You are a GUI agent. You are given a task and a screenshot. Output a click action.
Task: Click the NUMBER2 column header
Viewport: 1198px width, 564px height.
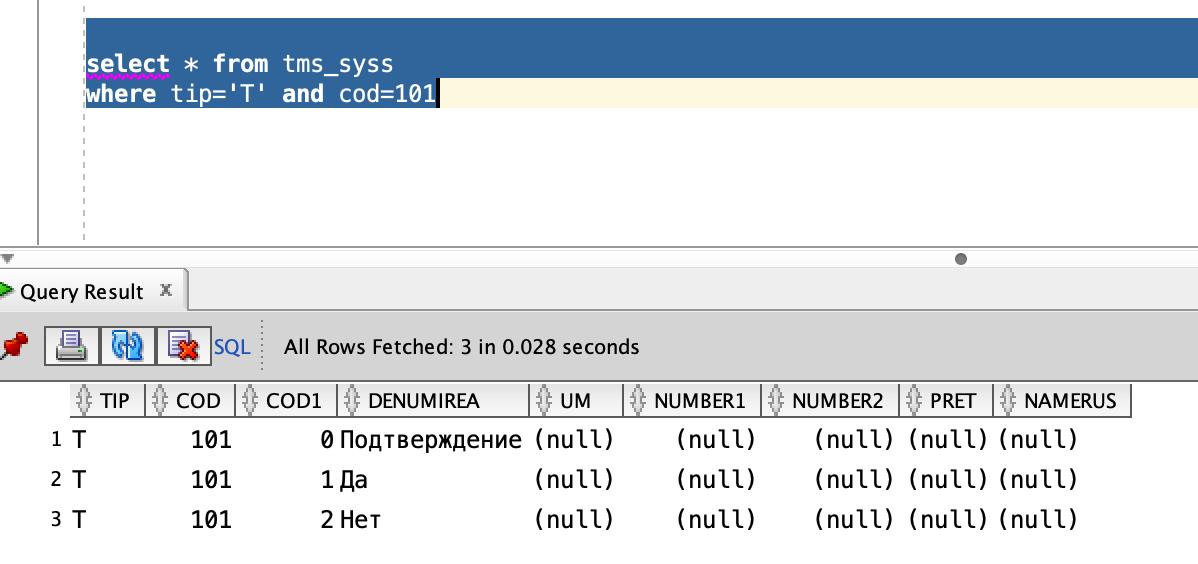(x=831, y=400)
